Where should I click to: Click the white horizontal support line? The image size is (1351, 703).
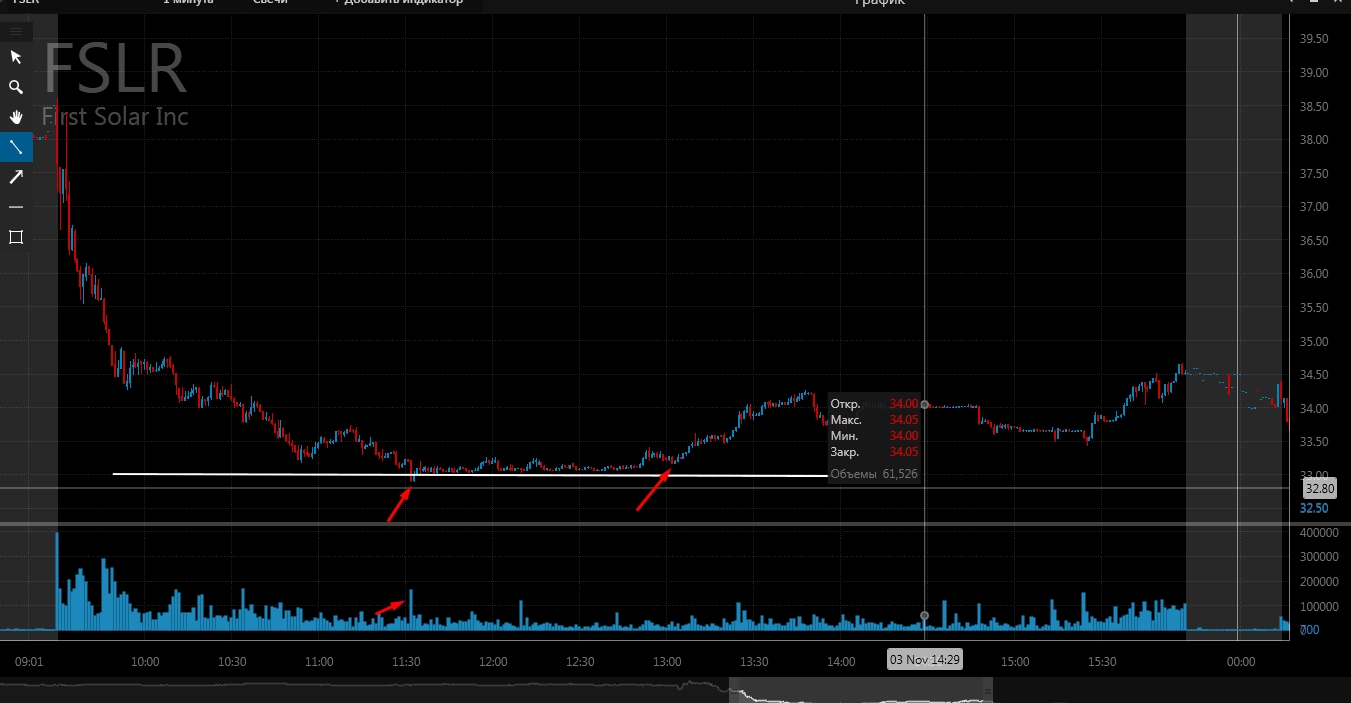(x=470, y=475)
